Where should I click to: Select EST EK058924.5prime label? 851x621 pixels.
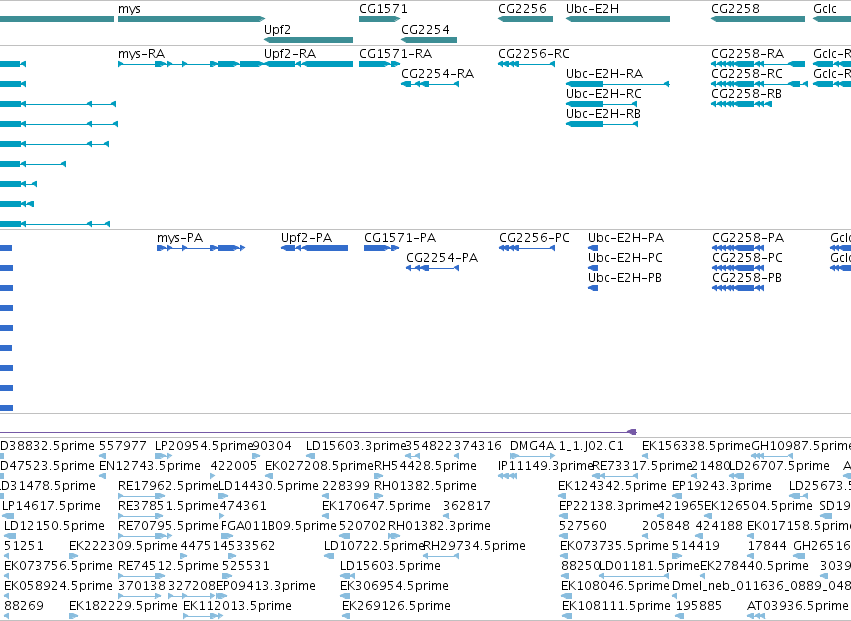pos(59,586)
